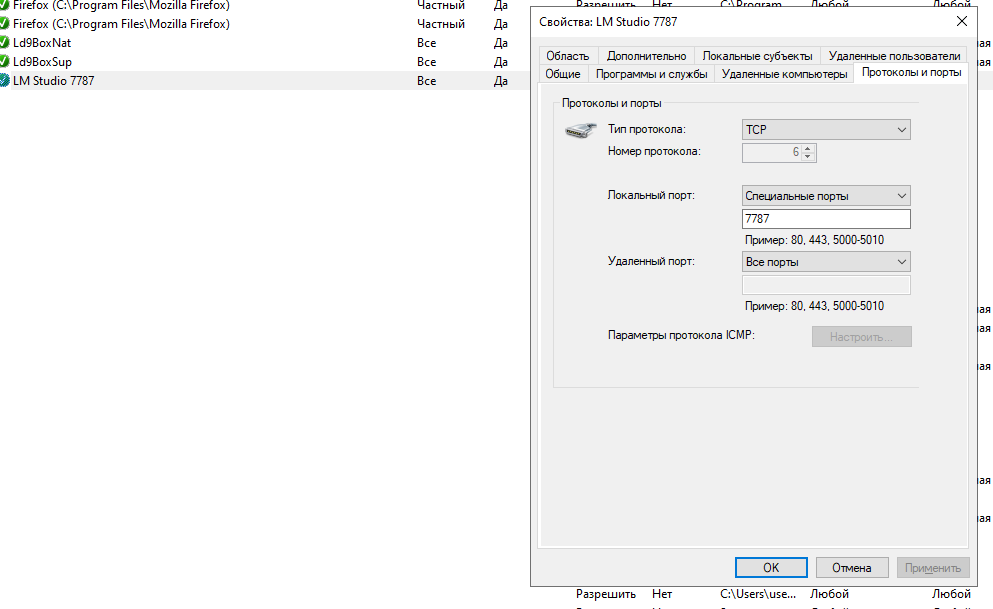
Task: Select LM Studio 7787 rule row
Action: [264, 80]
